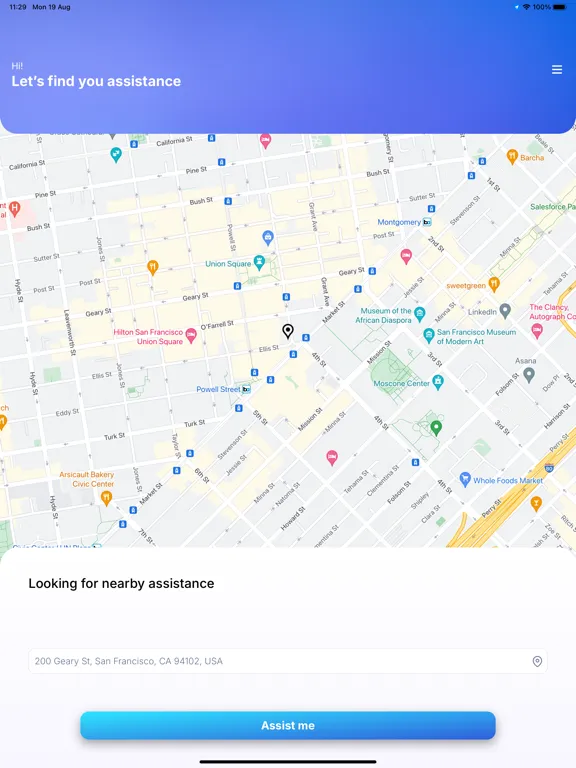Select the red hospital H marker
The width and height of the screenshot is (576, 768).
pos(15,209)
